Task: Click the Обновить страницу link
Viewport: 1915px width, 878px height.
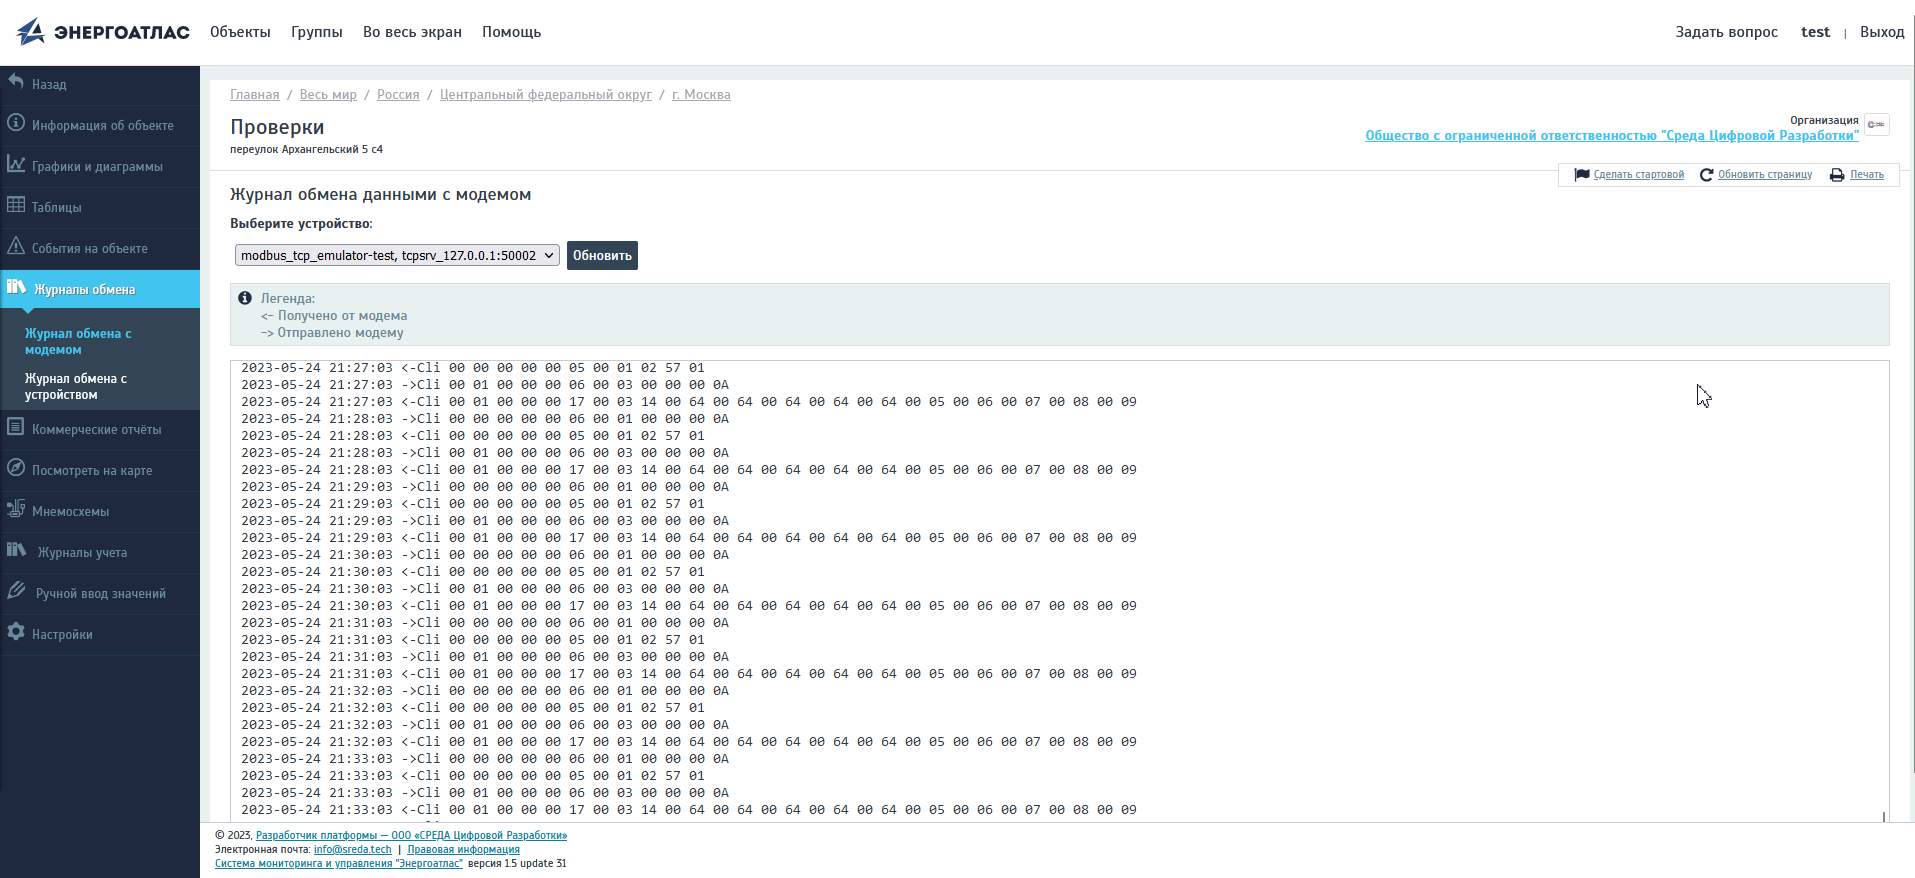Action: [1764, 175]
